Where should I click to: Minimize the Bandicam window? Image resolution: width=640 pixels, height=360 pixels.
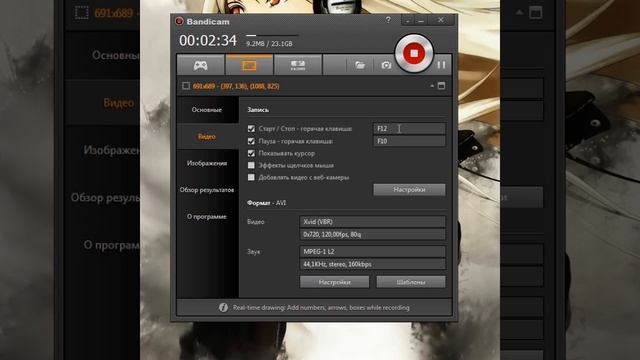[x=421, y=20]
